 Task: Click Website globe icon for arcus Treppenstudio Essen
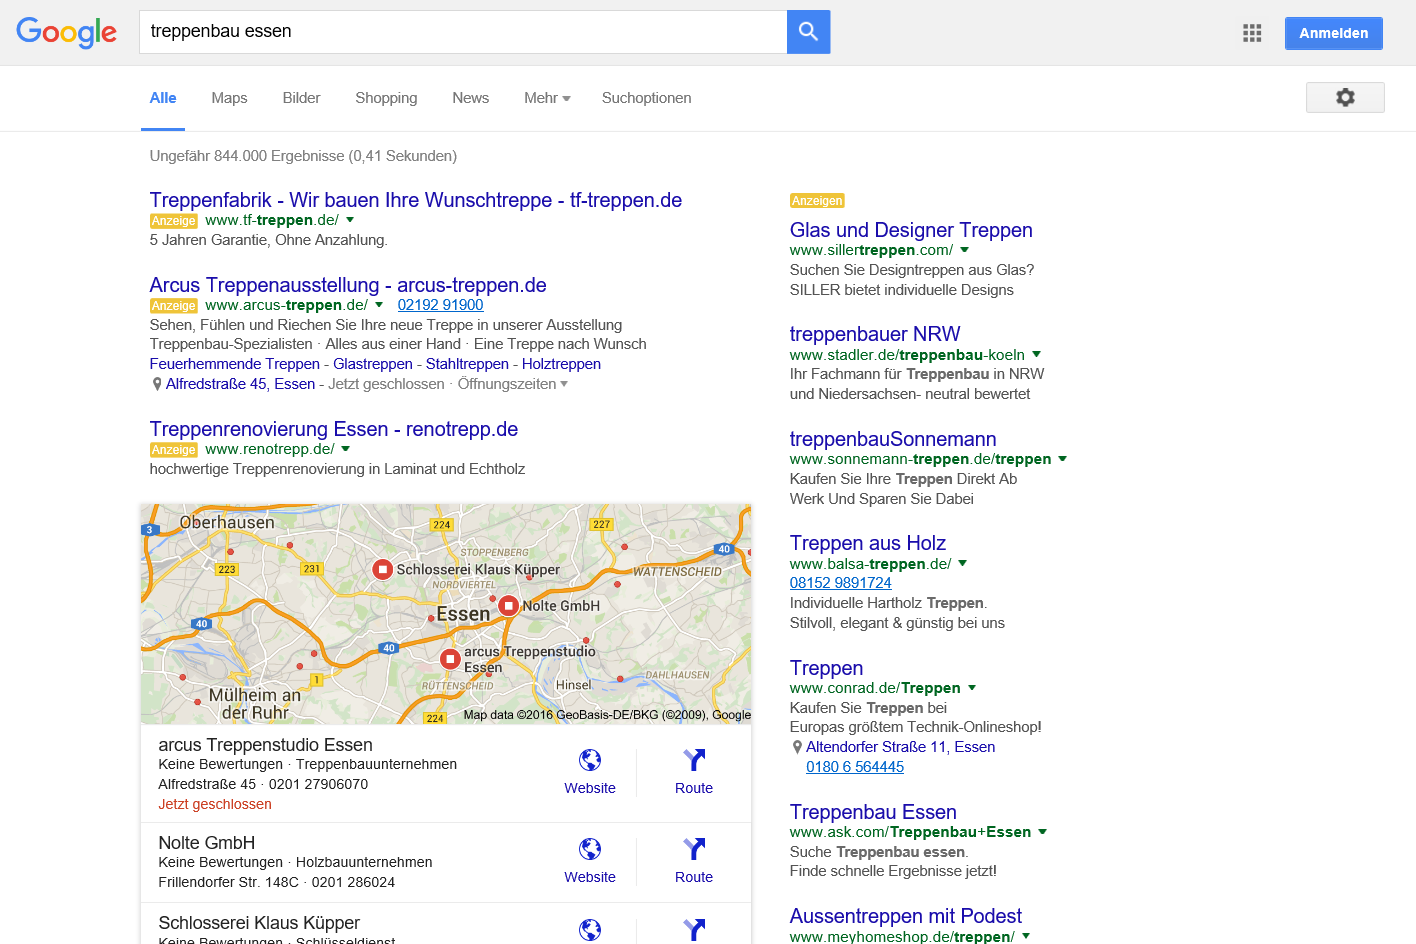(x=590, y=760)
